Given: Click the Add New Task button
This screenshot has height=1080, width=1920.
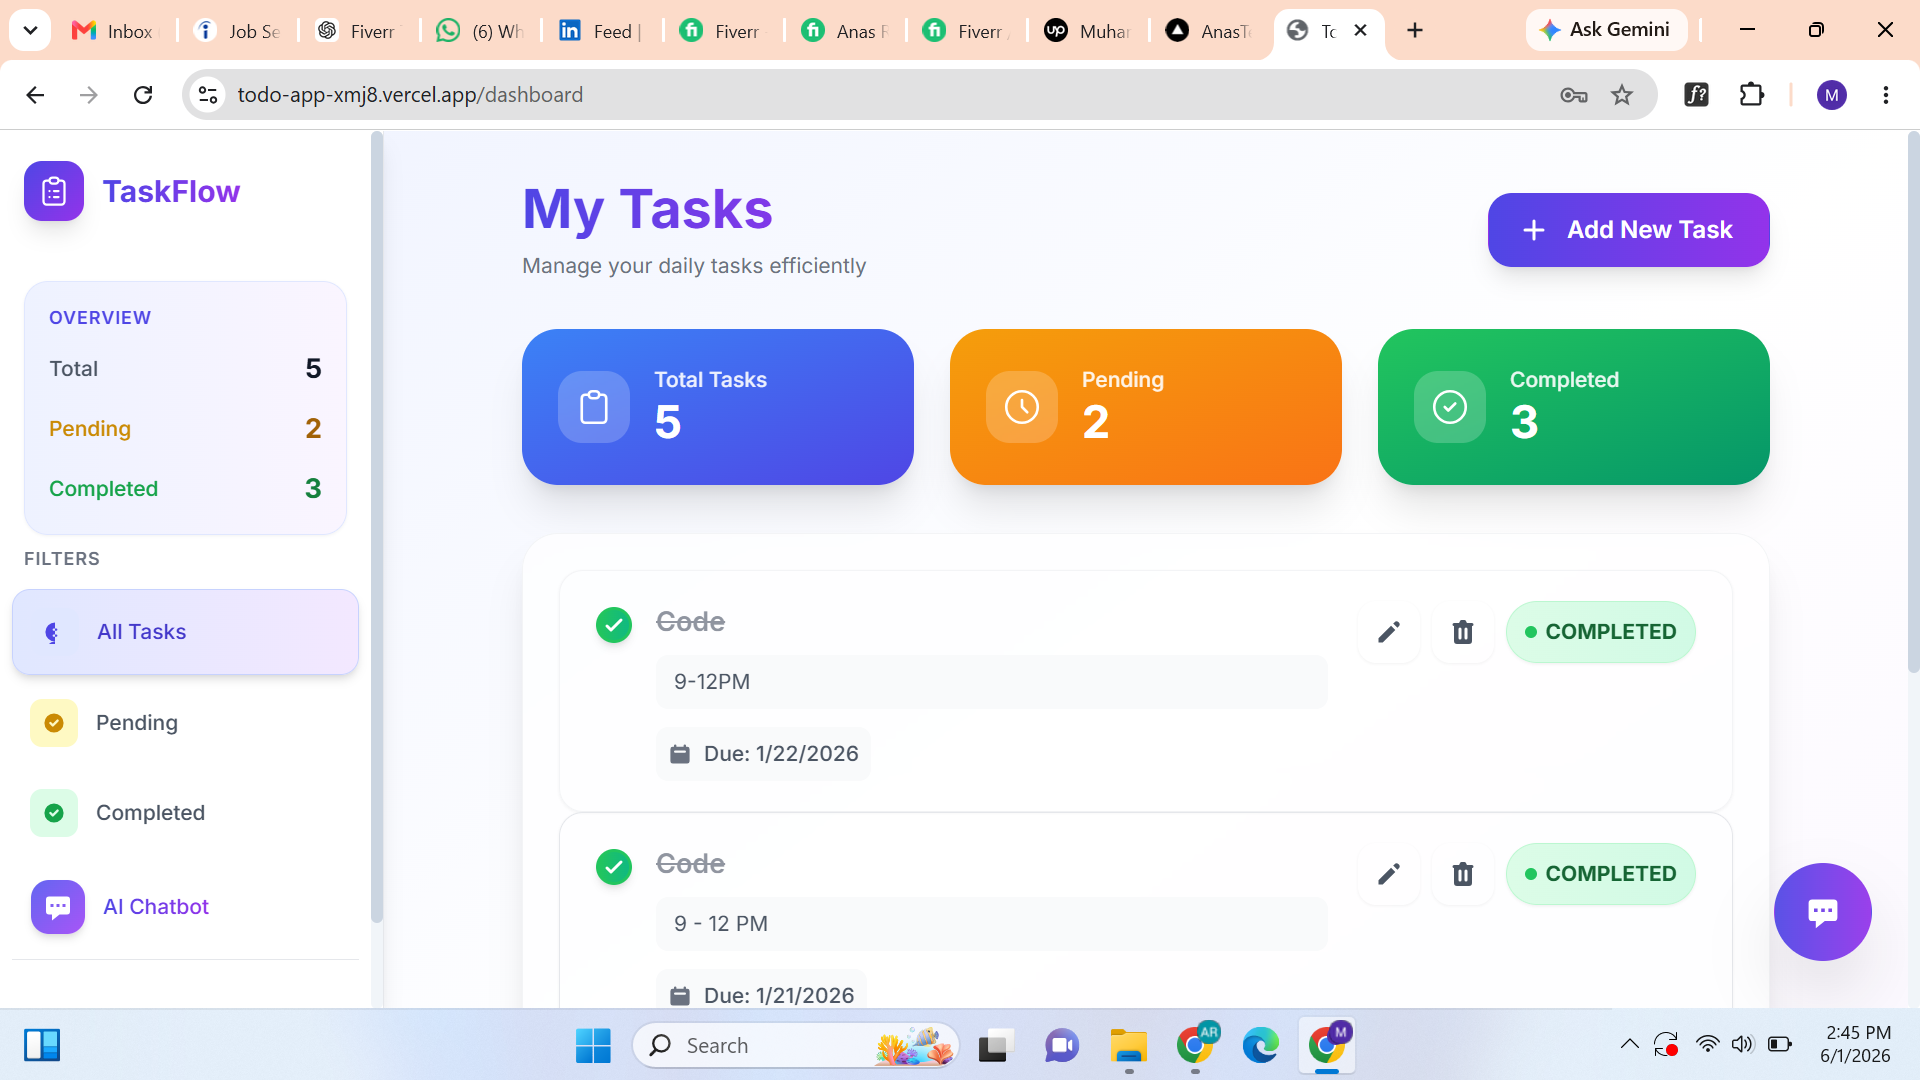Looking at the screenshot, I should point(1628,230).
